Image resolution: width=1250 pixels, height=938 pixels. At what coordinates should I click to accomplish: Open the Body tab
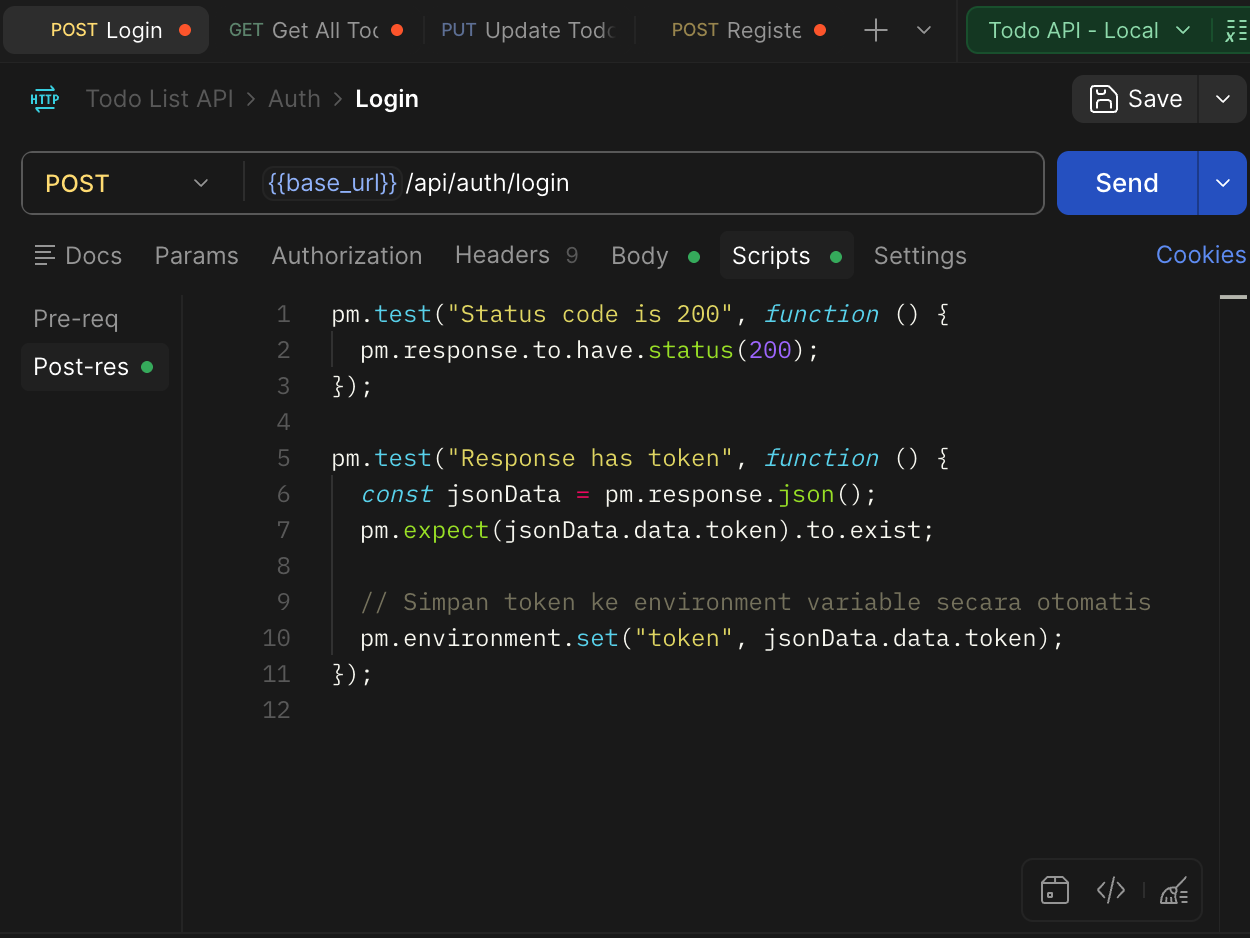click(655, 256)
